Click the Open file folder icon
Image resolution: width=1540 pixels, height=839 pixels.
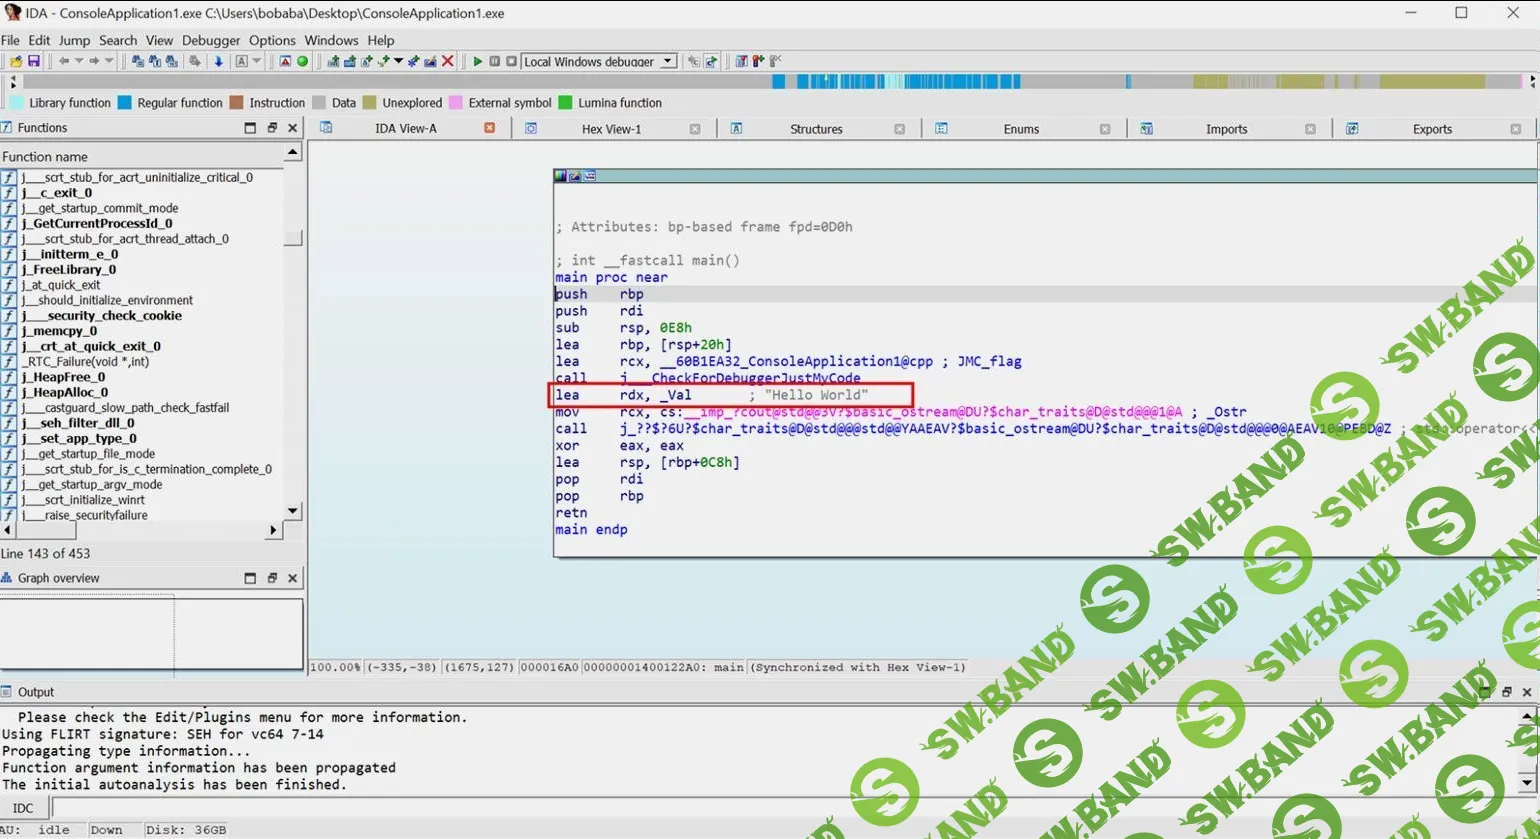16,62
